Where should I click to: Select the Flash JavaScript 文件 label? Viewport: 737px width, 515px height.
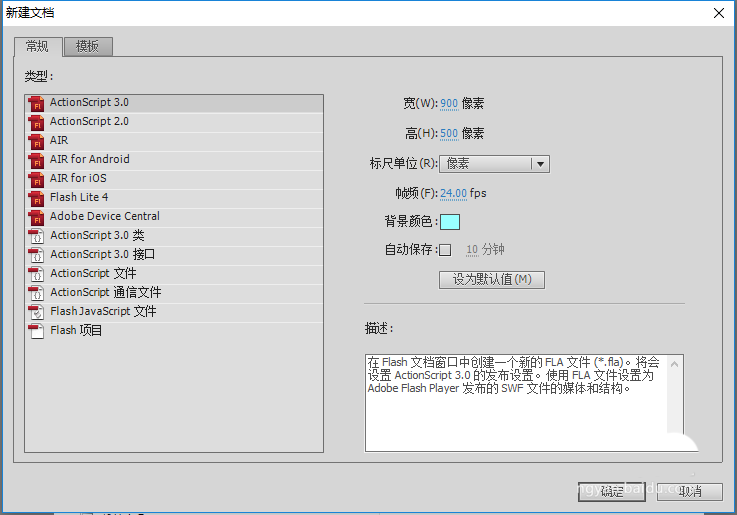pyautogui.click(x=103, y=311)
